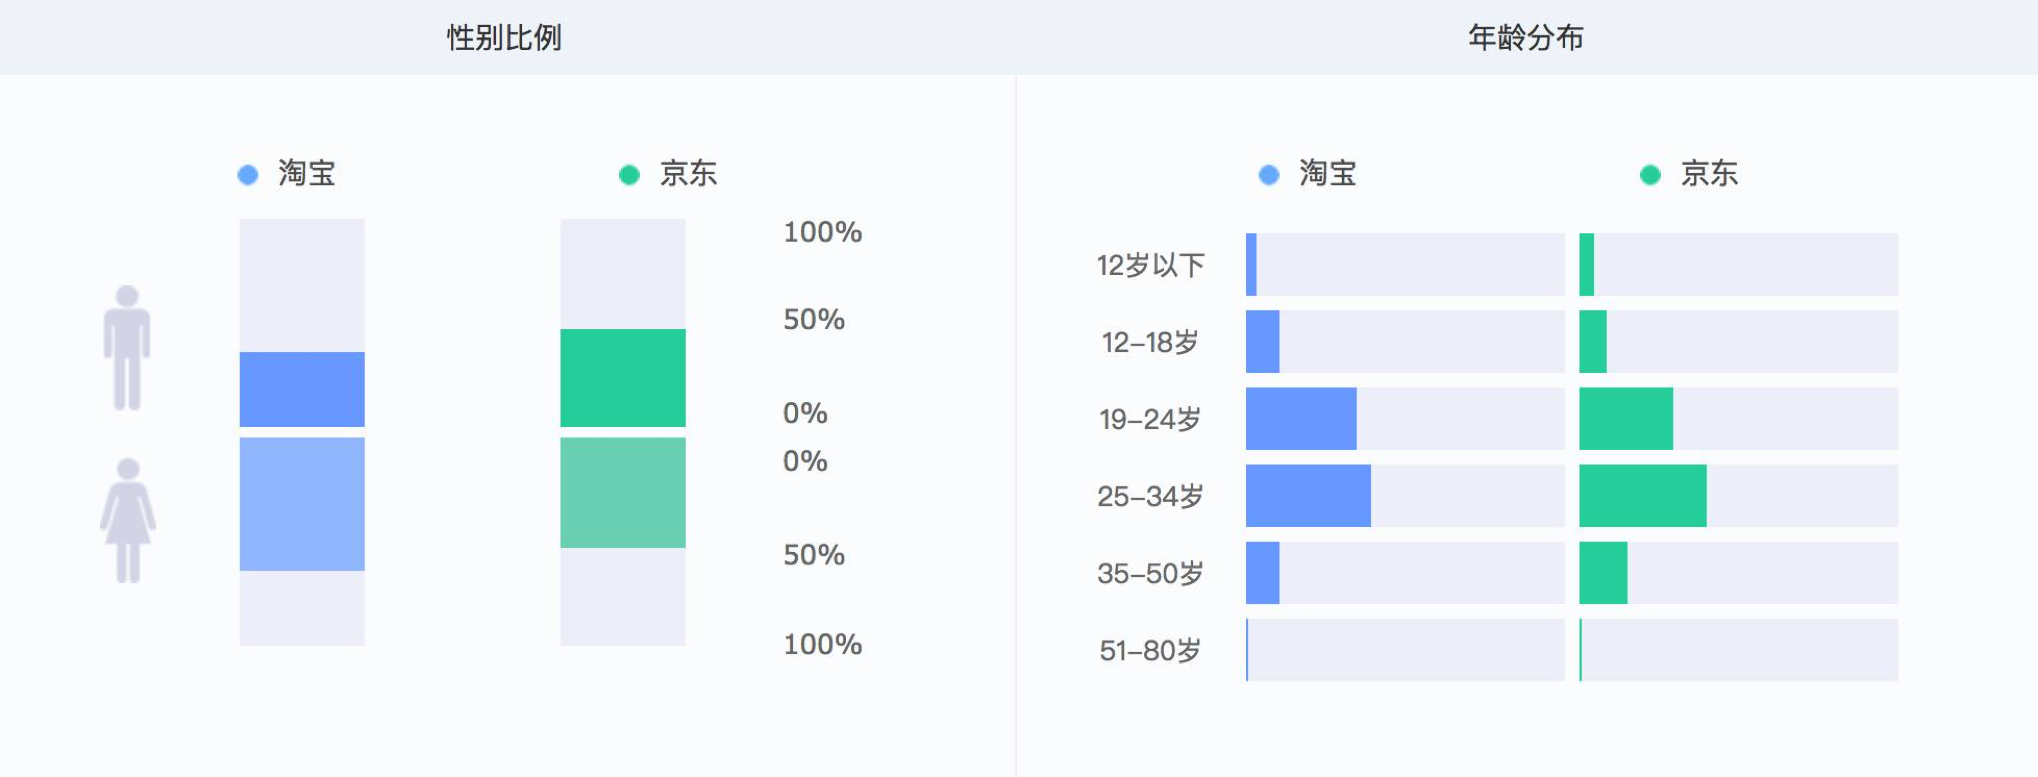Click the 京东 green bar for 25–34岁
This screenshot has height=777, width=2038.
[1643, 496]
